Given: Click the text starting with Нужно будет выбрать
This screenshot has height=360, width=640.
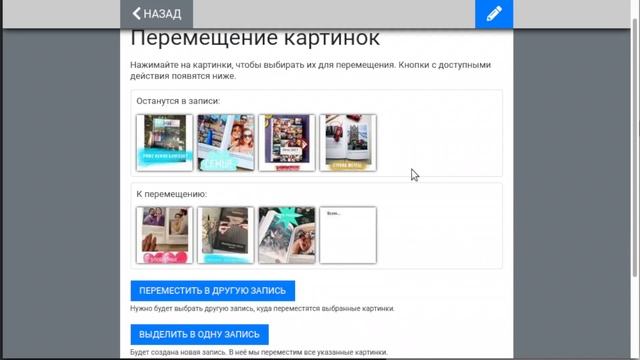Looking at the screenshot, I should tap(262, 309).
